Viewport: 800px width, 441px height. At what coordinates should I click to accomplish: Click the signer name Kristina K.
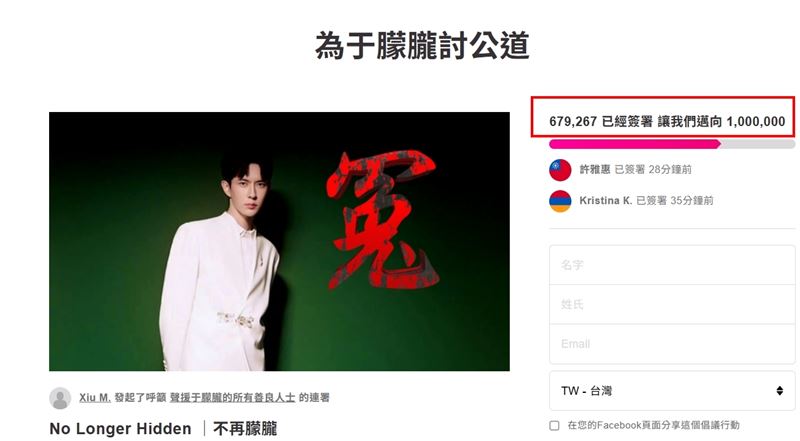(x=606, y=201)
